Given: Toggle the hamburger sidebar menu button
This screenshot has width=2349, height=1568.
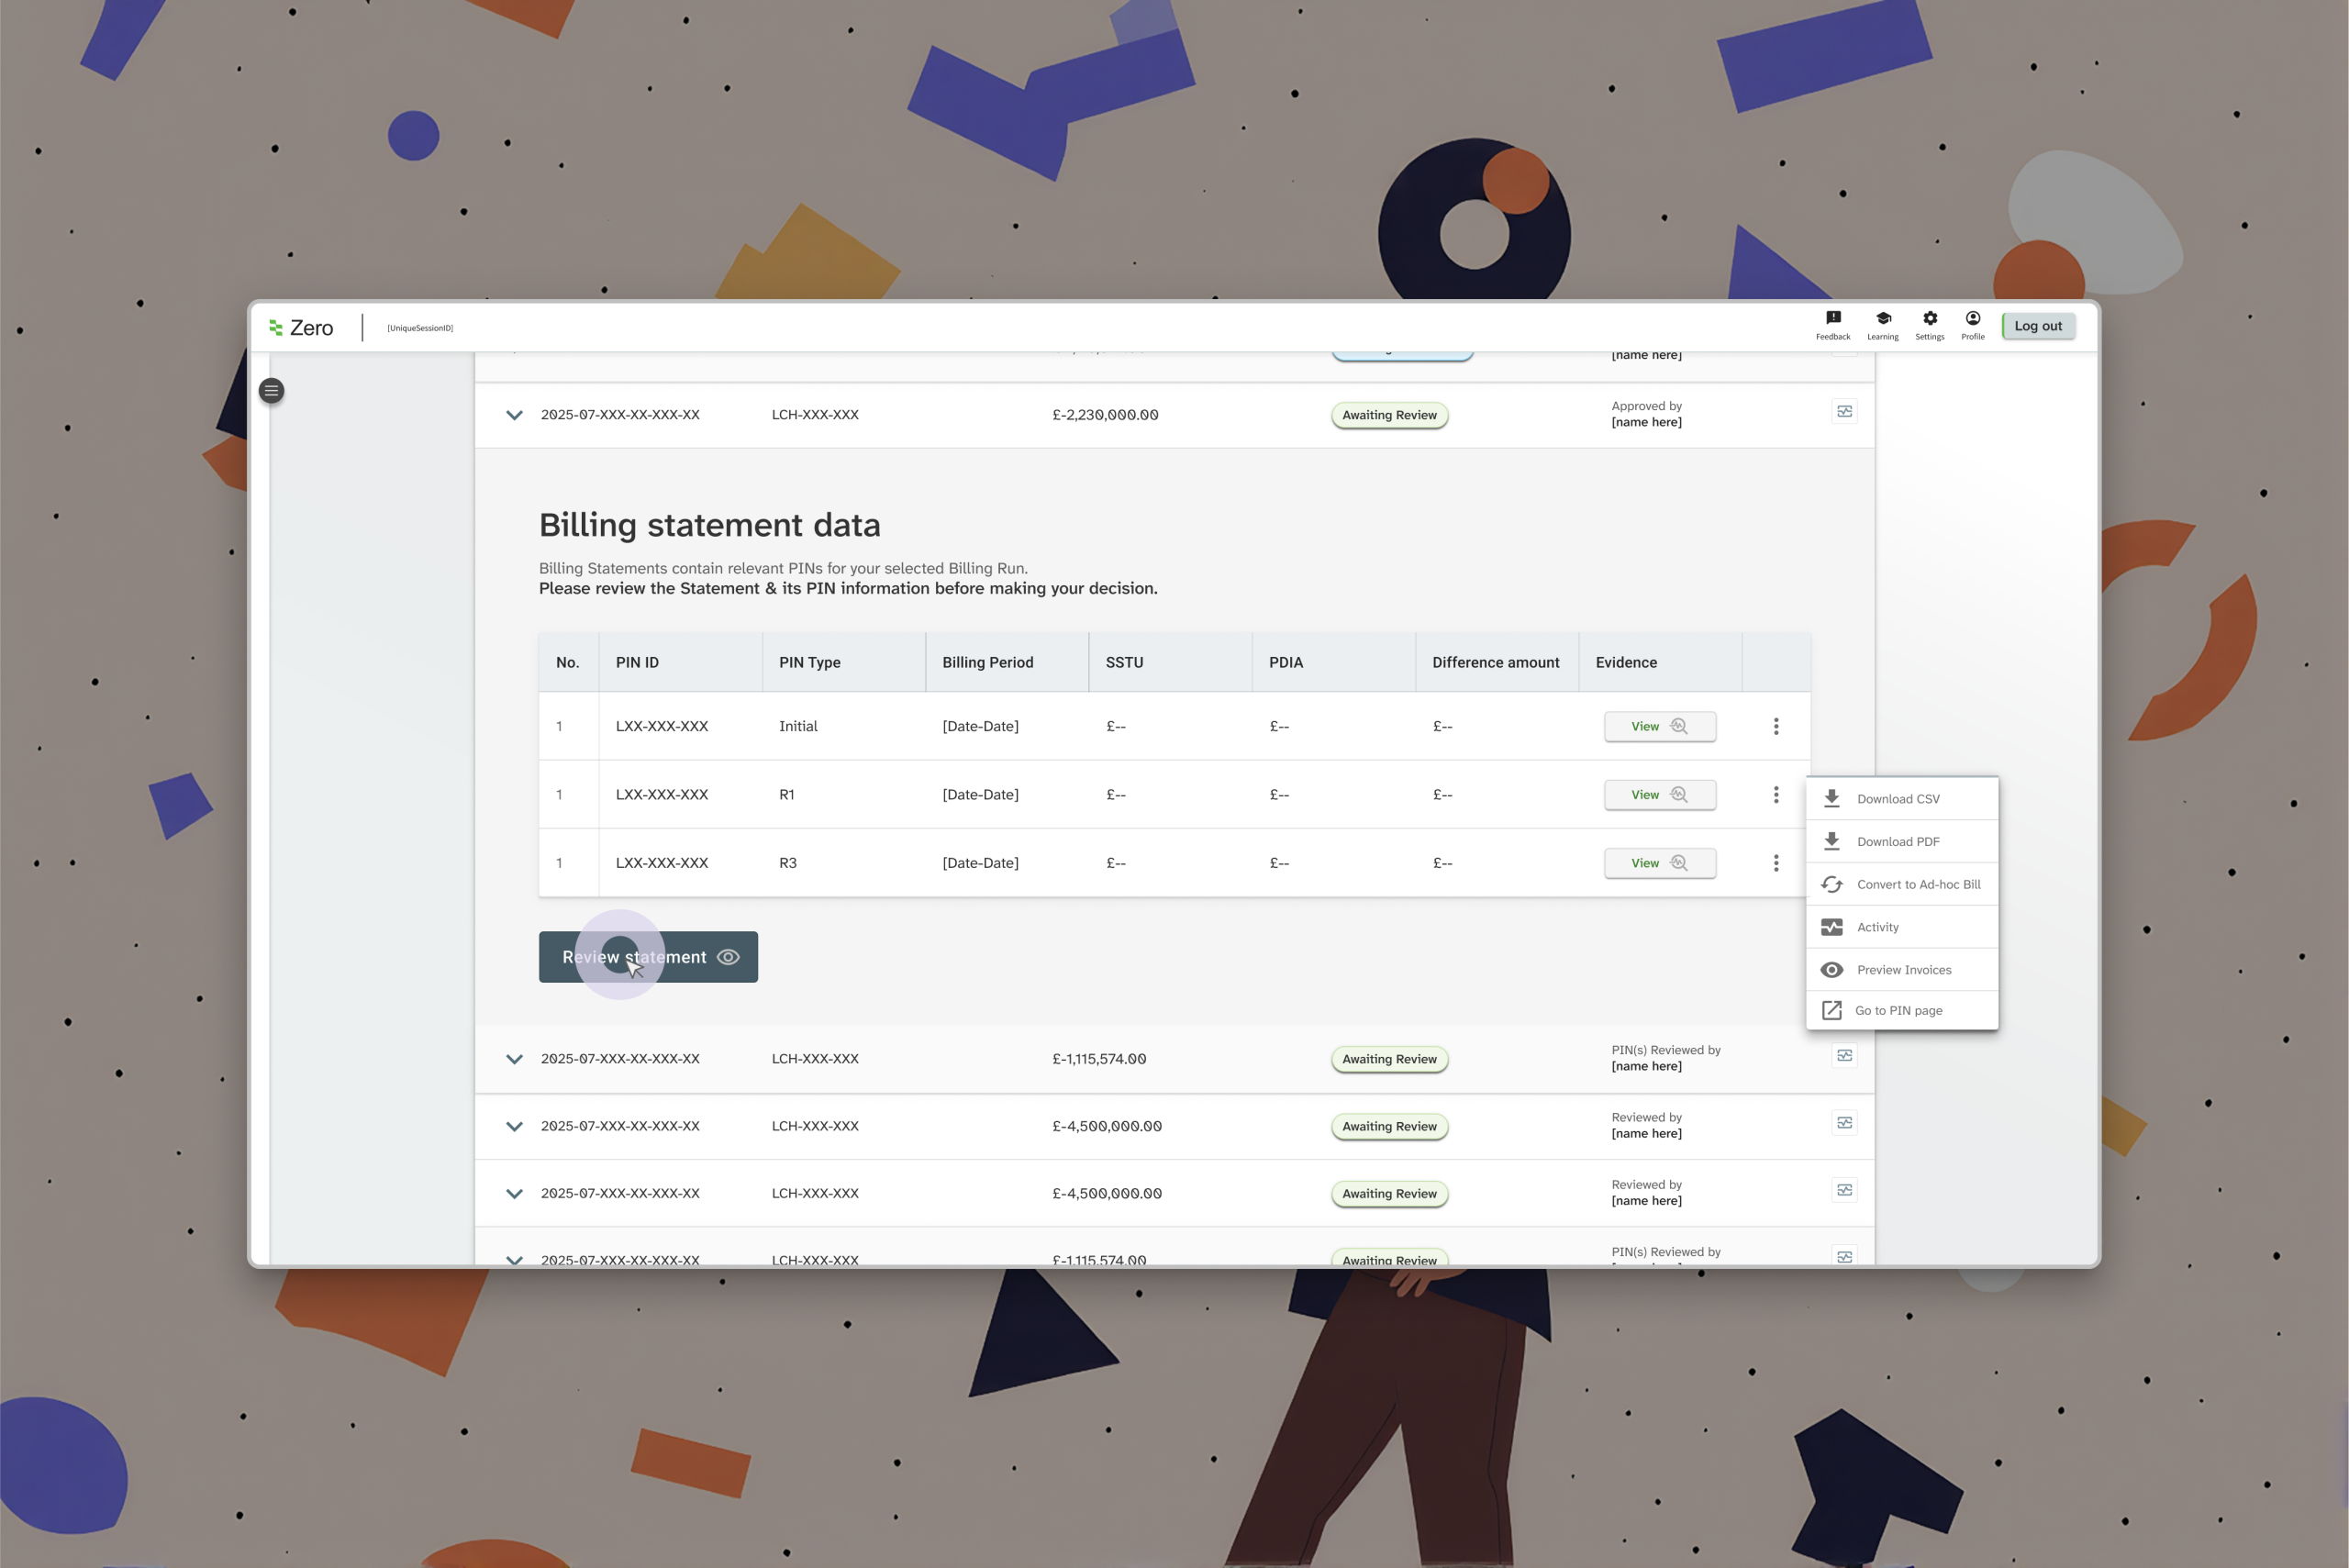Looking at the screenshot, I should point(271,391).
